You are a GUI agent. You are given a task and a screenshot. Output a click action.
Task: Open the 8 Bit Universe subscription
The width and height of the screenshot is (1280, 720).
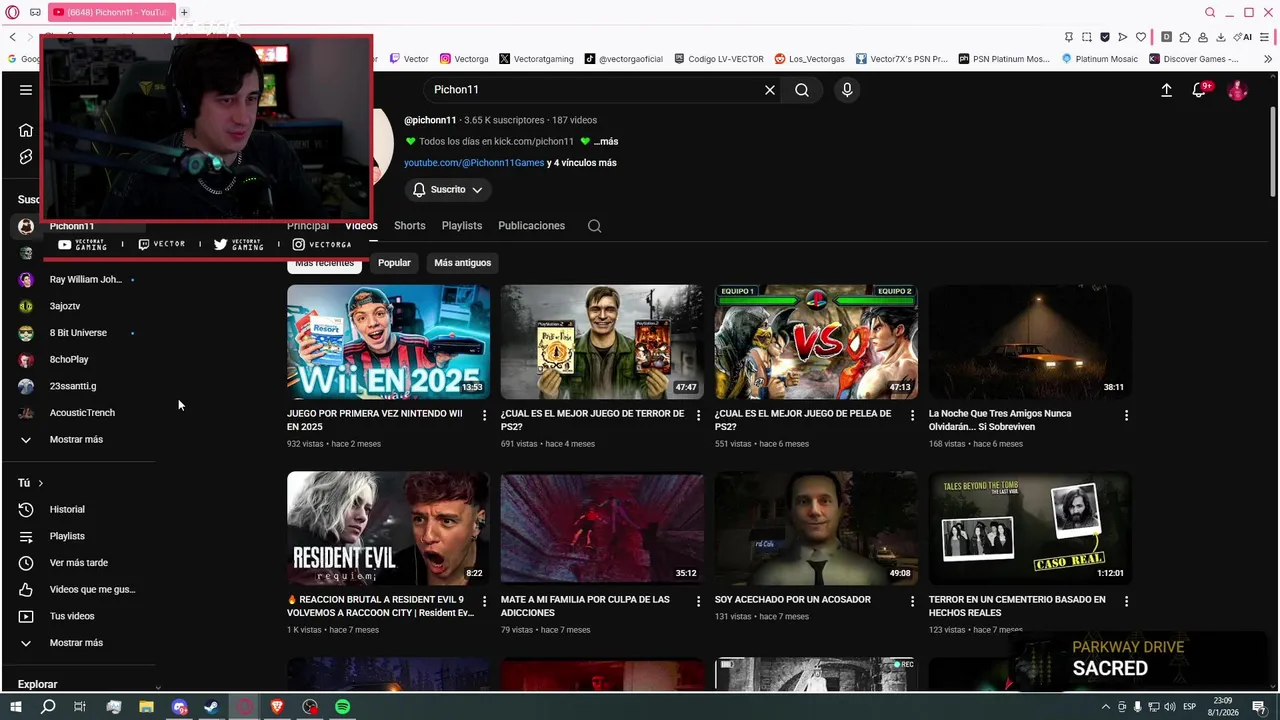pyautogui.click(x=78, y=333)
